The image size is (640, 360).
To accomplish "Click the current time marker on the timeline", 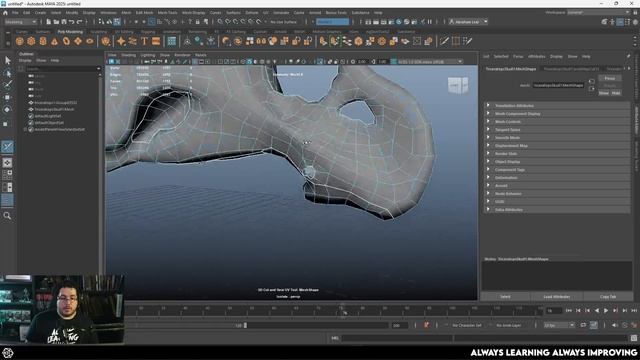I will [x=344, y=312].
